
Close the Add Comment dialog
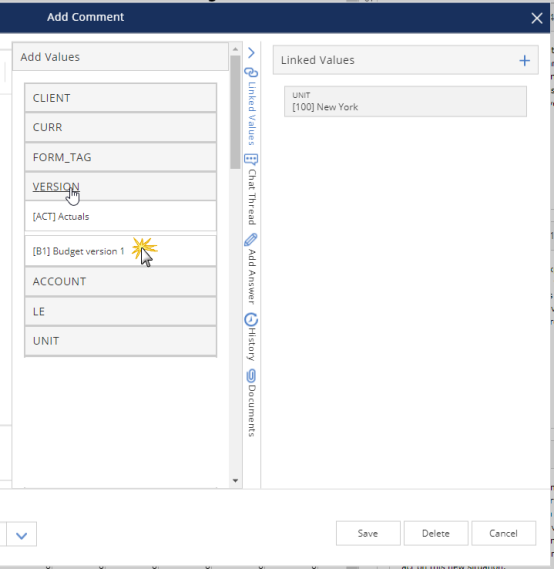537,18
